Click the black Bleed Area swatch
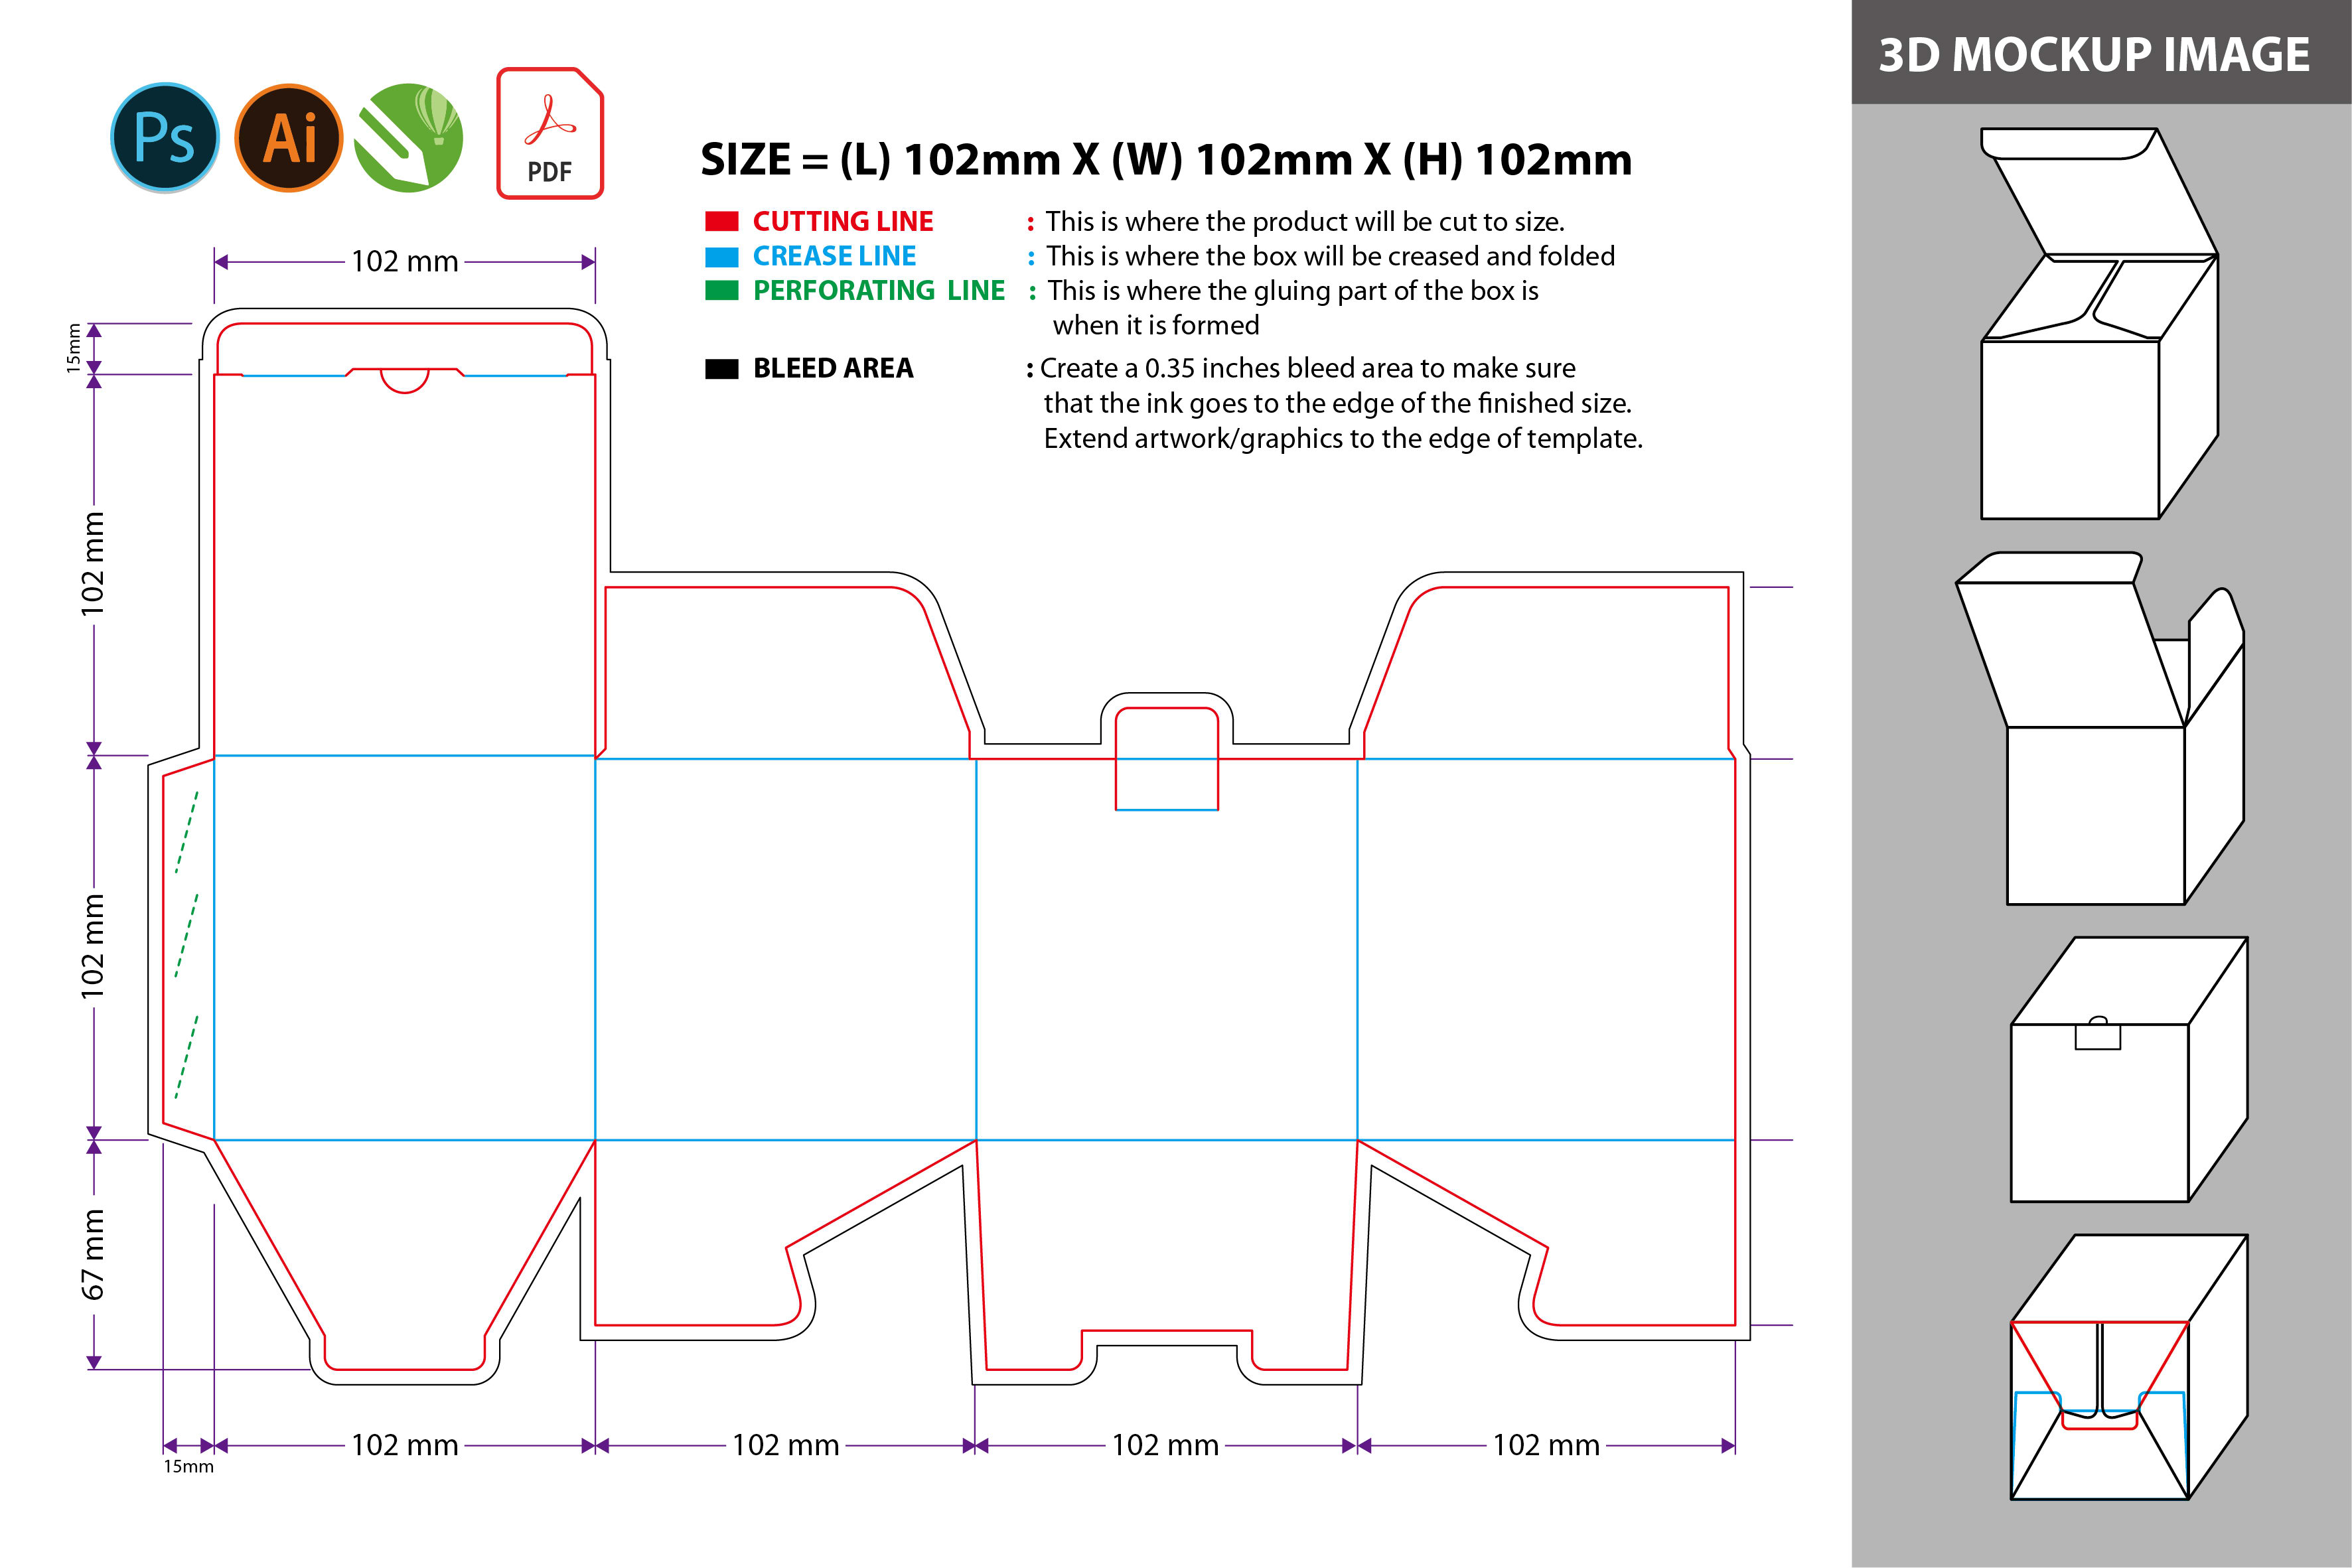The image size is (2352, 1568). tap(722, 369)
